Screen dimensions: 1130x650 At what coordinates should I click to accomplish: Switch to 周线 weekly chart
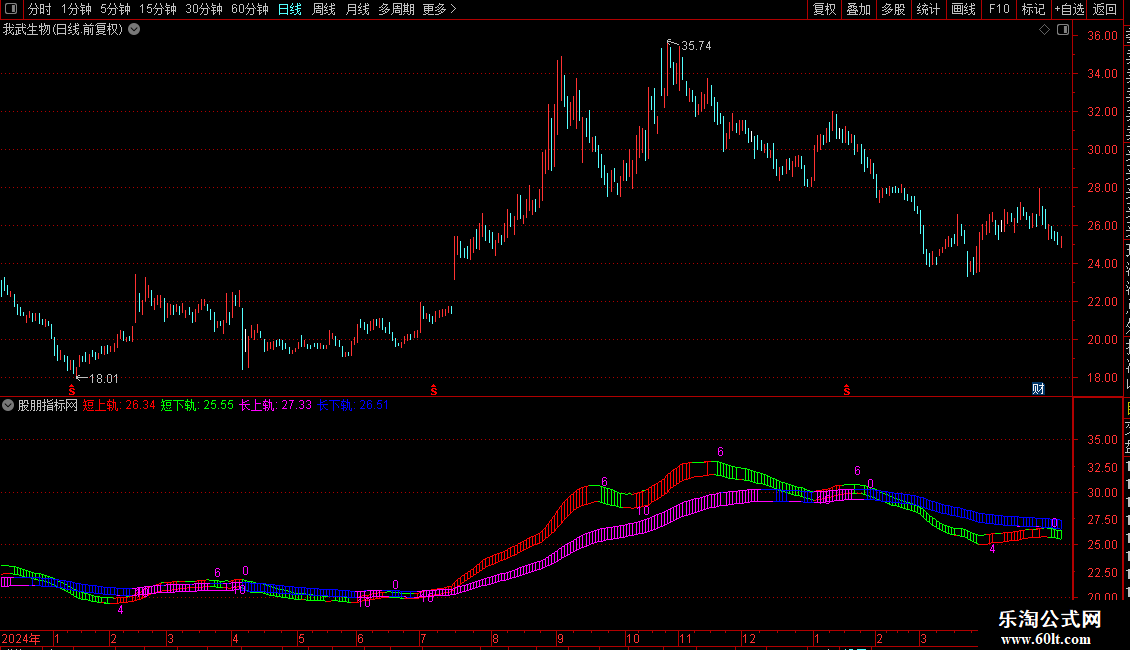tap(324, 9)
